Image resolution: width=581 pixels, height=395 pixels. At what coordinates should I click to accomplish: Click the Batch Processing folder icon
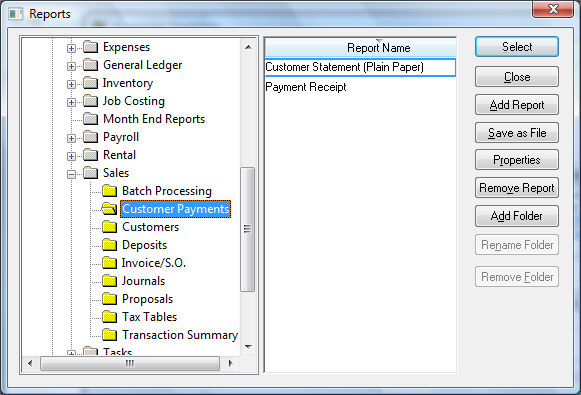point(109,191)
